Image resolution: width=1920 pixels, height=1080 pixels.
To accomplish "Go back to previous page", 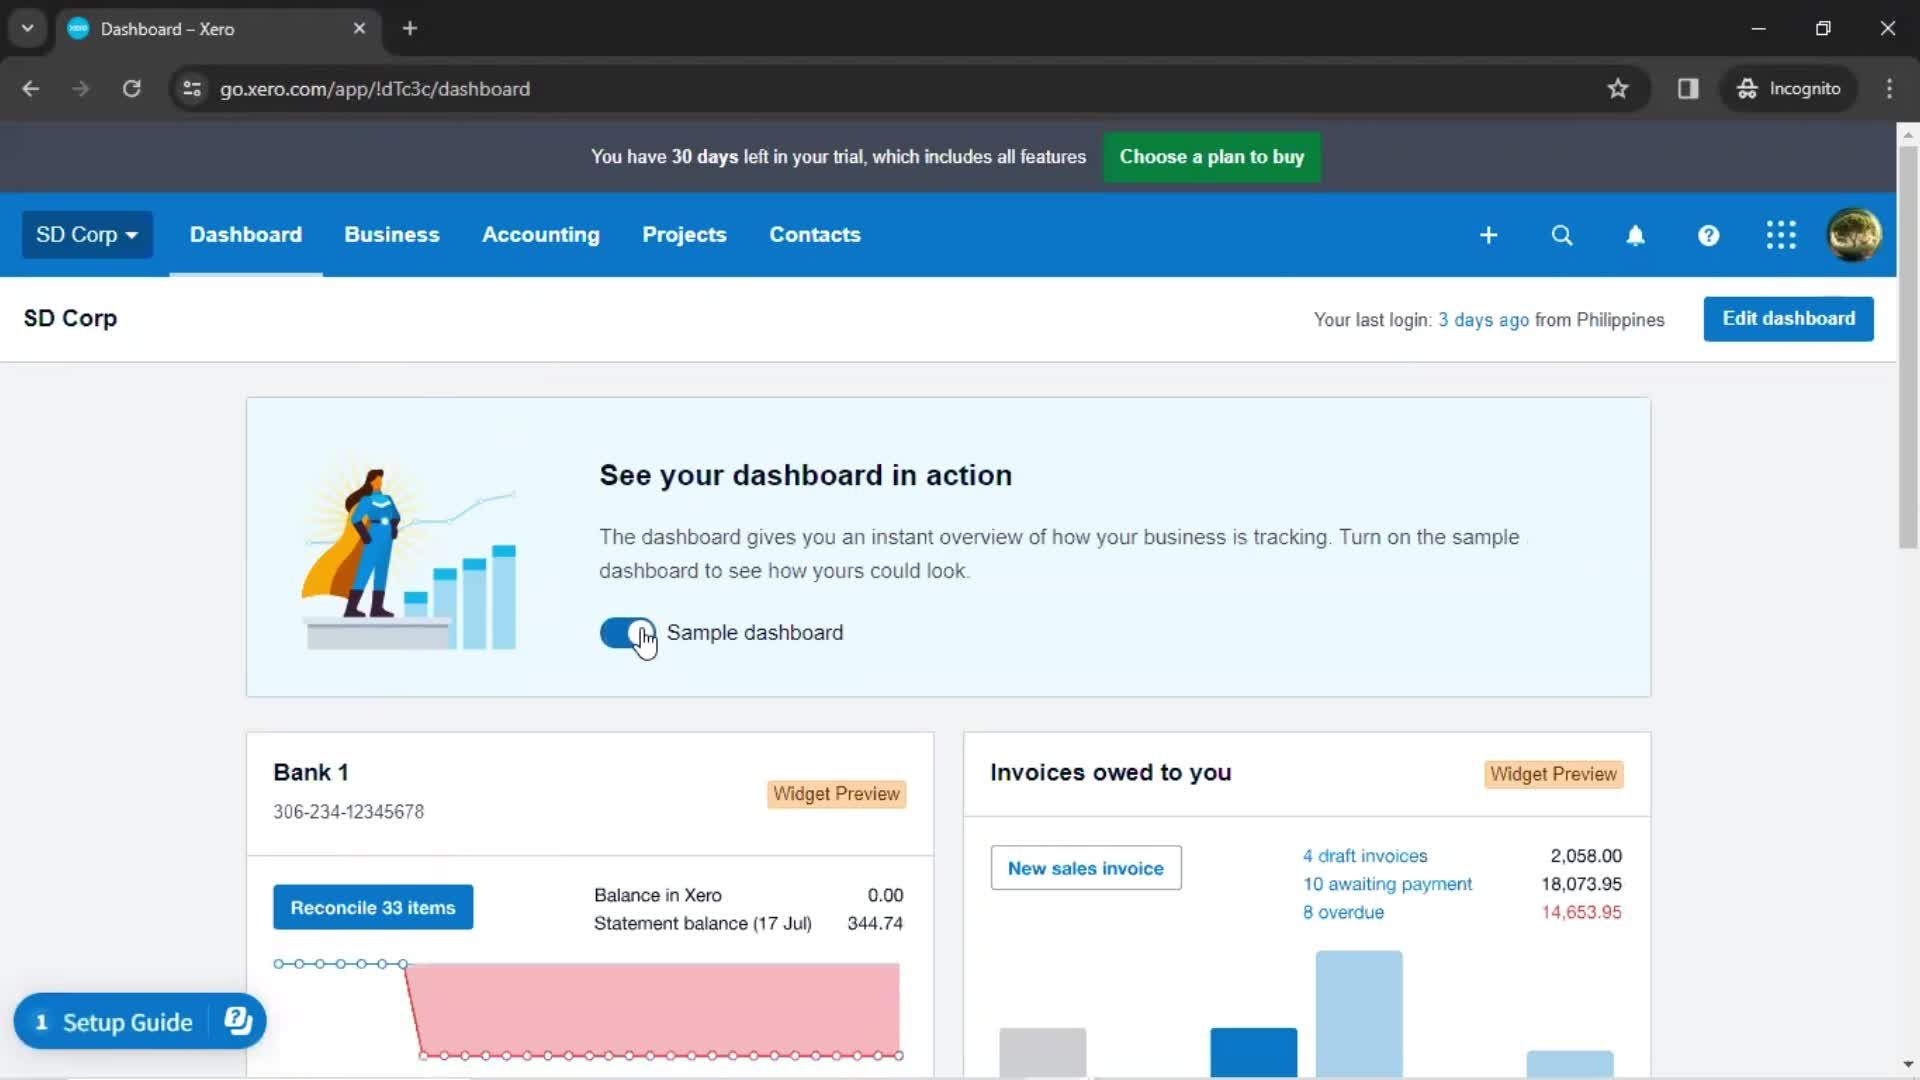I will pos(31,89).
